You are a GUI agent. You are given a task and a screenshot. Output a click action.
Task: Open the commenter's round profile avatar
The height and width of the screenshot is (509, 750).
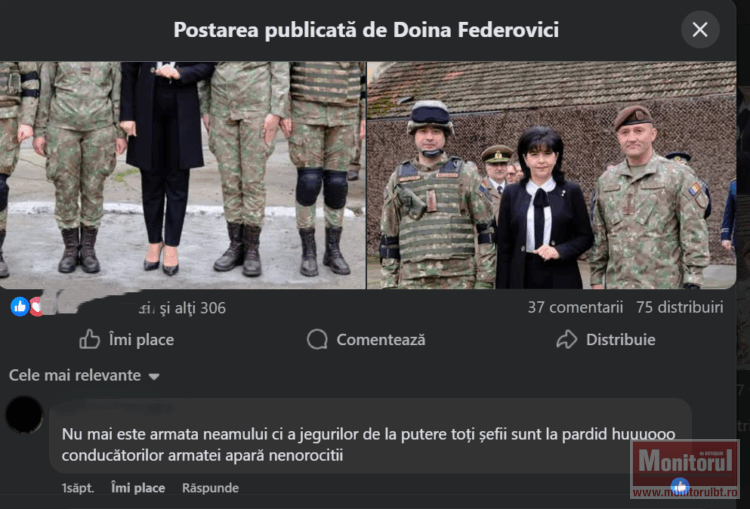tap(24, 415)
